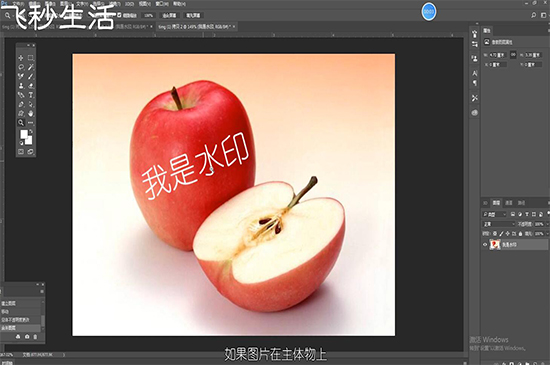The width and height of the screenshot is (550, 365).
Task: Click the 填充屏幕 button
Action: coord(193,15)
